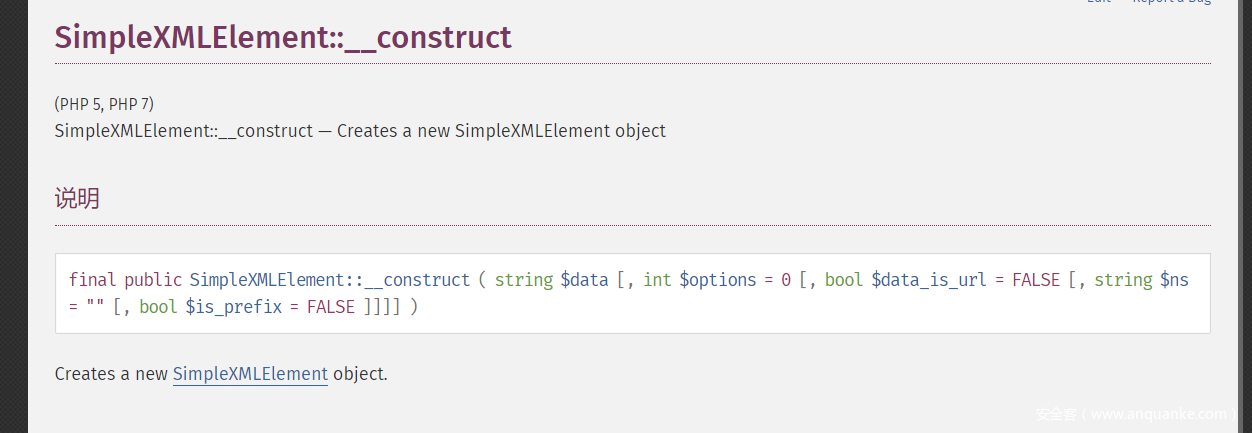This screenshot has height=433, width=1252.
Task: Click the (PHP 5, PHP 7) version text
Action: 104,104
